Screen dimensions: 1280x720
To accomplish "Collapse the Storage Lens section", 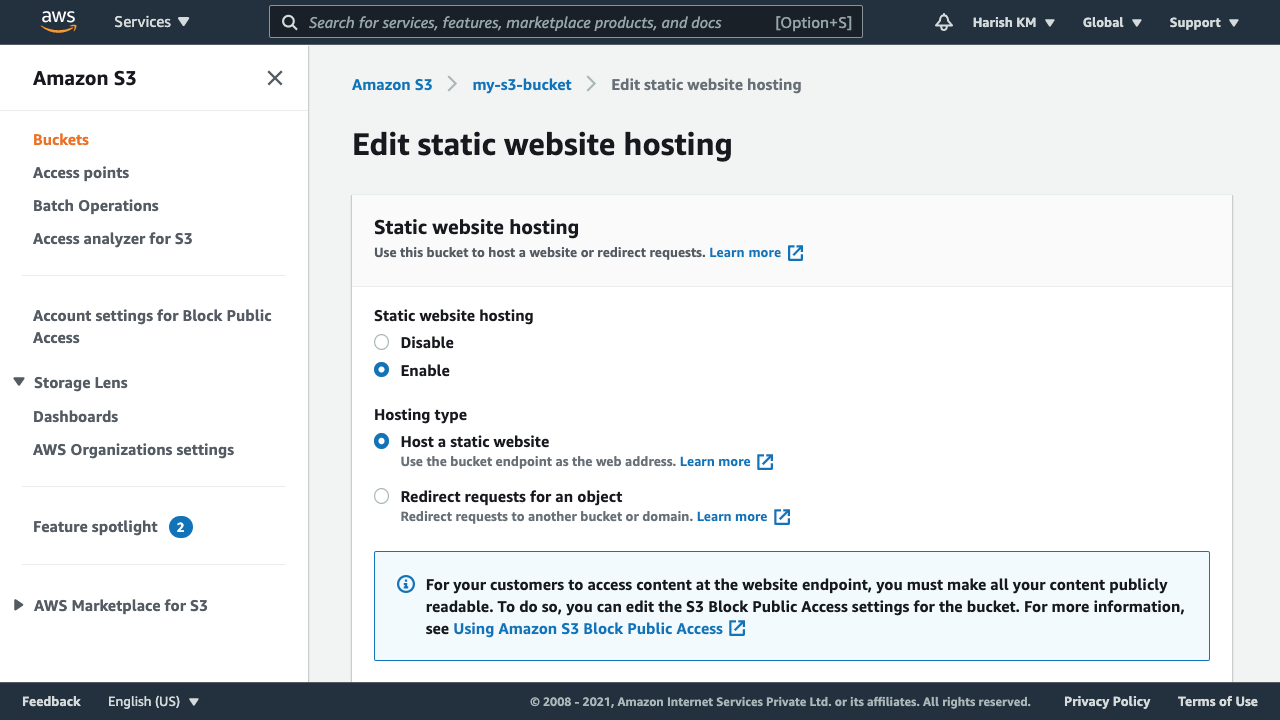I will click(16, 382).
